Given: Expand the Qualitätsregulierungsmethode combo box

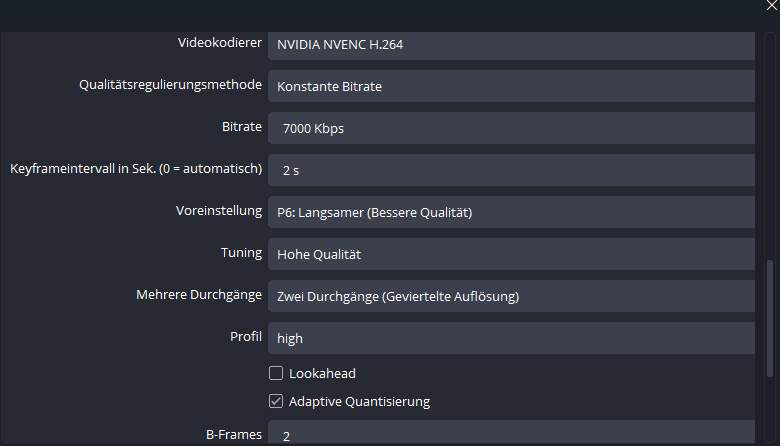Looking at the screenshot, I should point(510,86).
